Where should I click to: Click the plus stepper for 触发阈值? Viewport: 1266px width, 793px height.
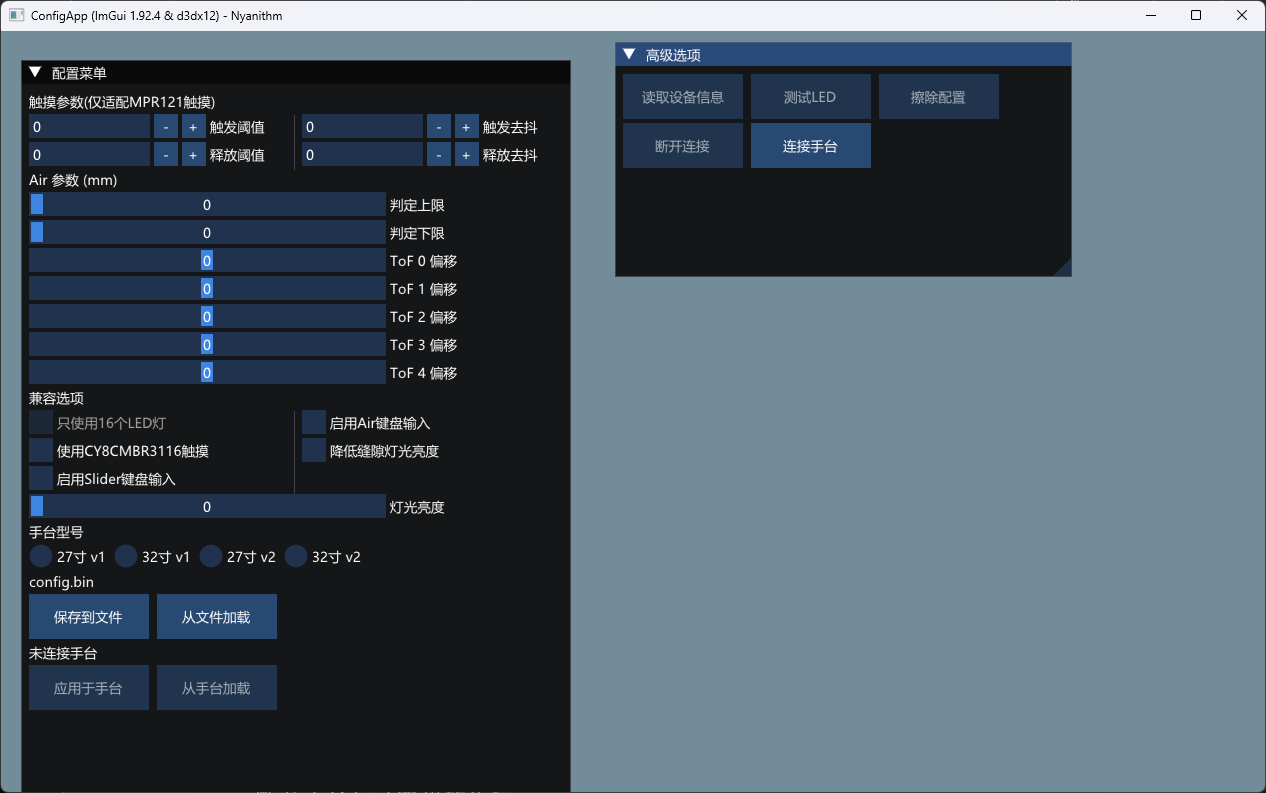[x=193, y=127]
